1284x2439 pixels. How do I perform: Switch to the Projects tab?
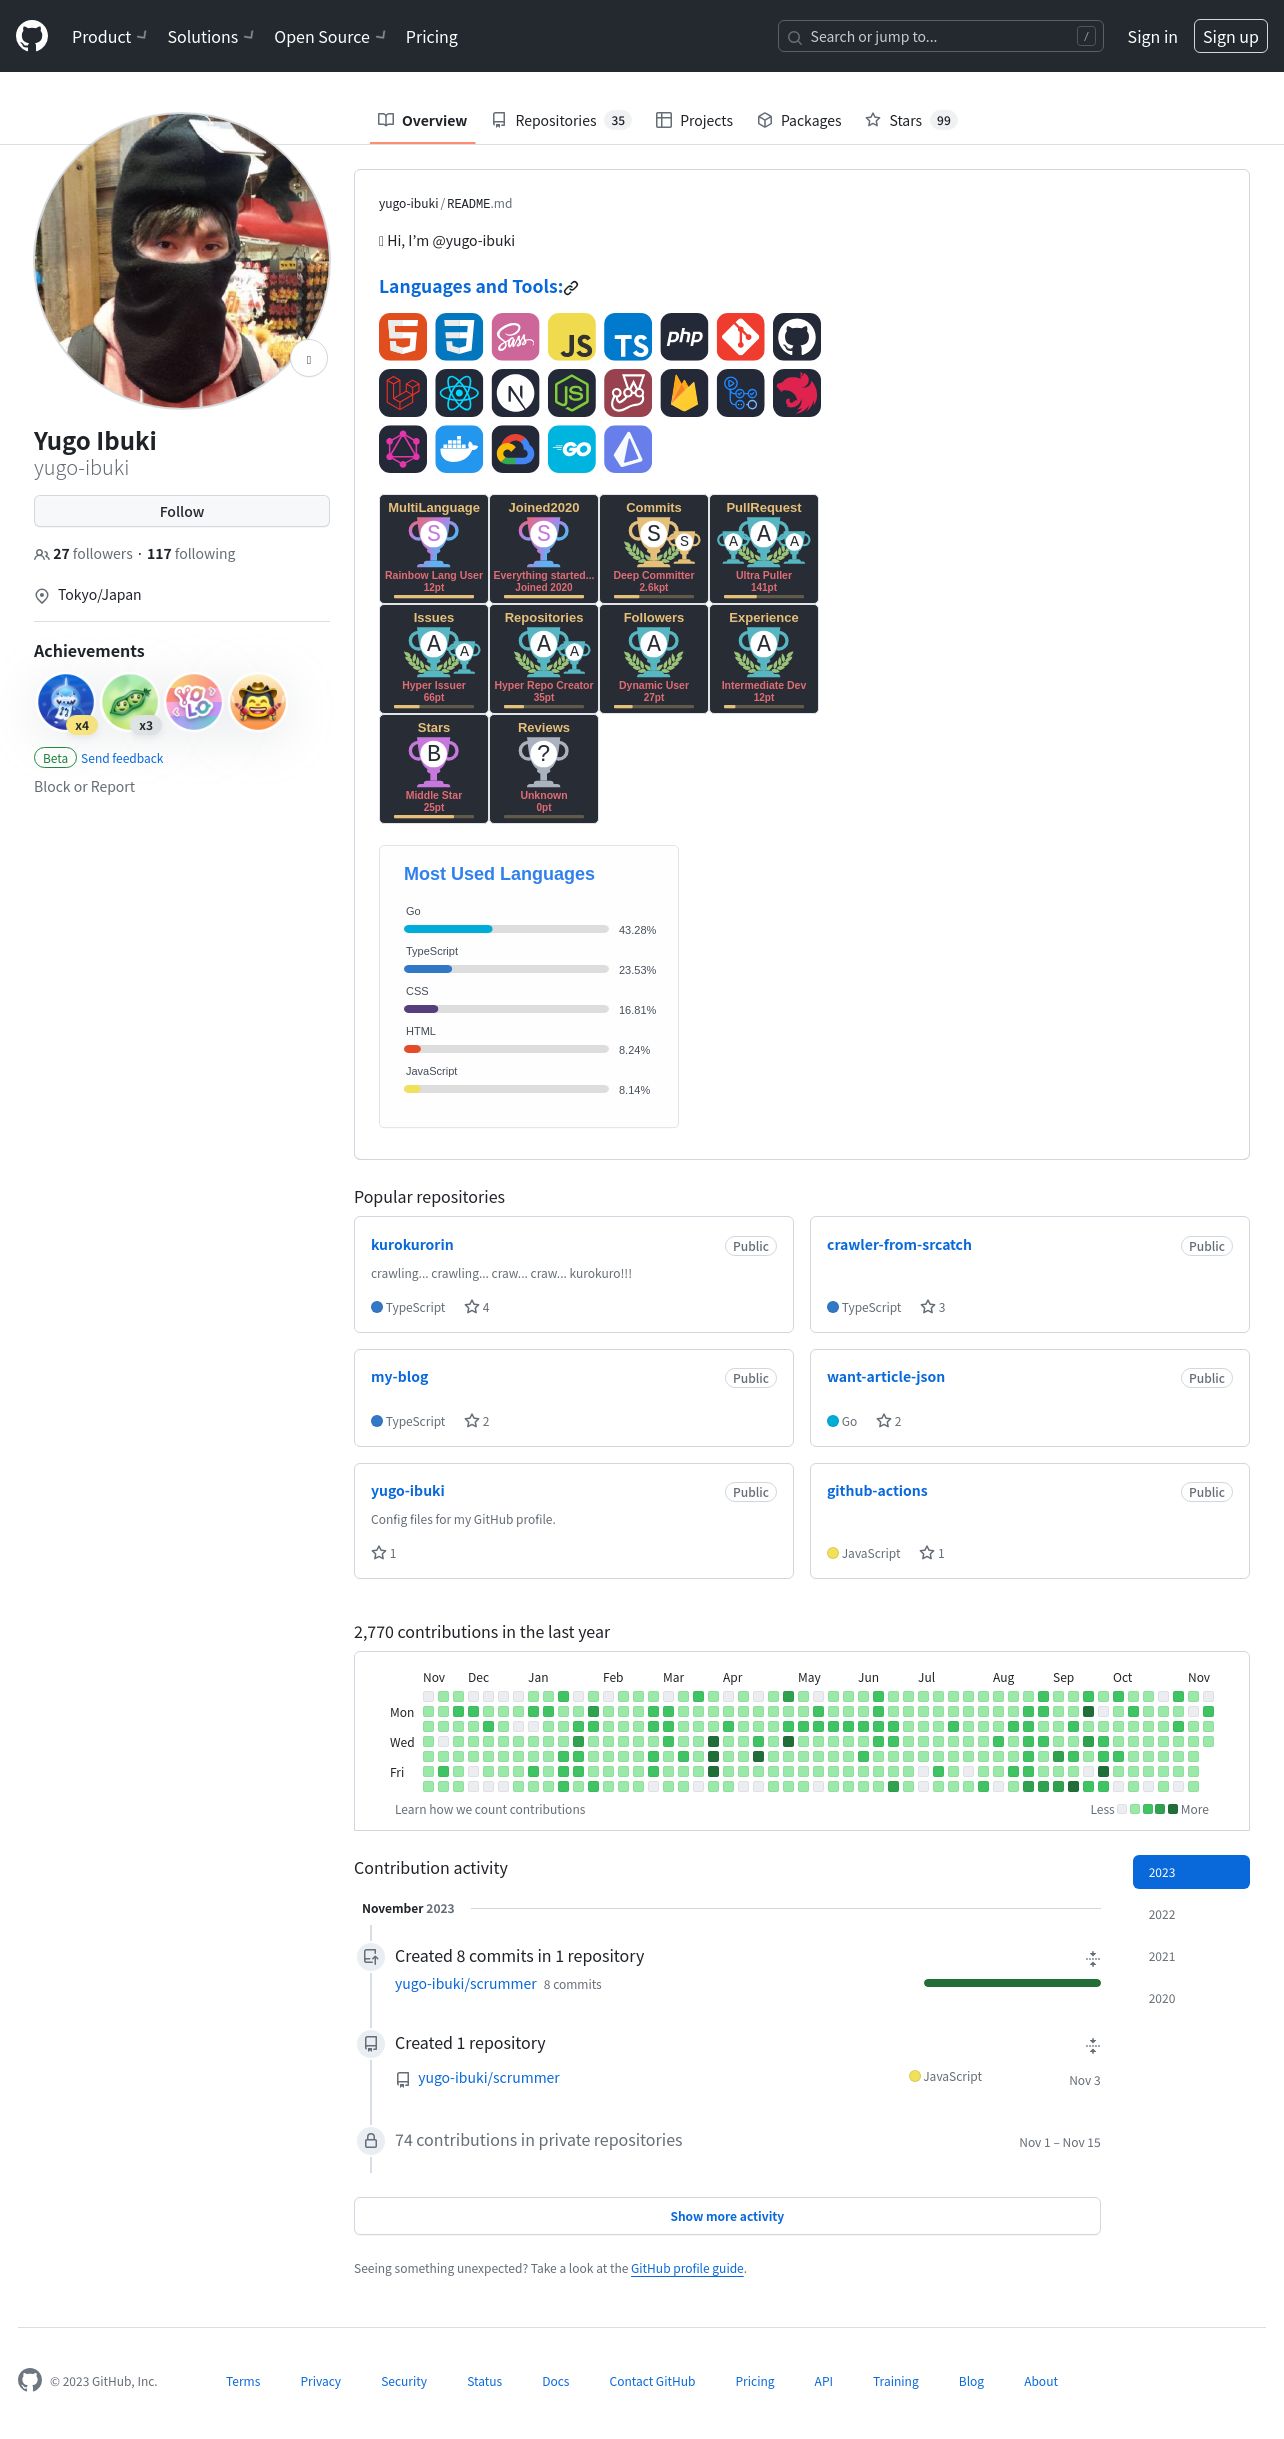(694, 121)
